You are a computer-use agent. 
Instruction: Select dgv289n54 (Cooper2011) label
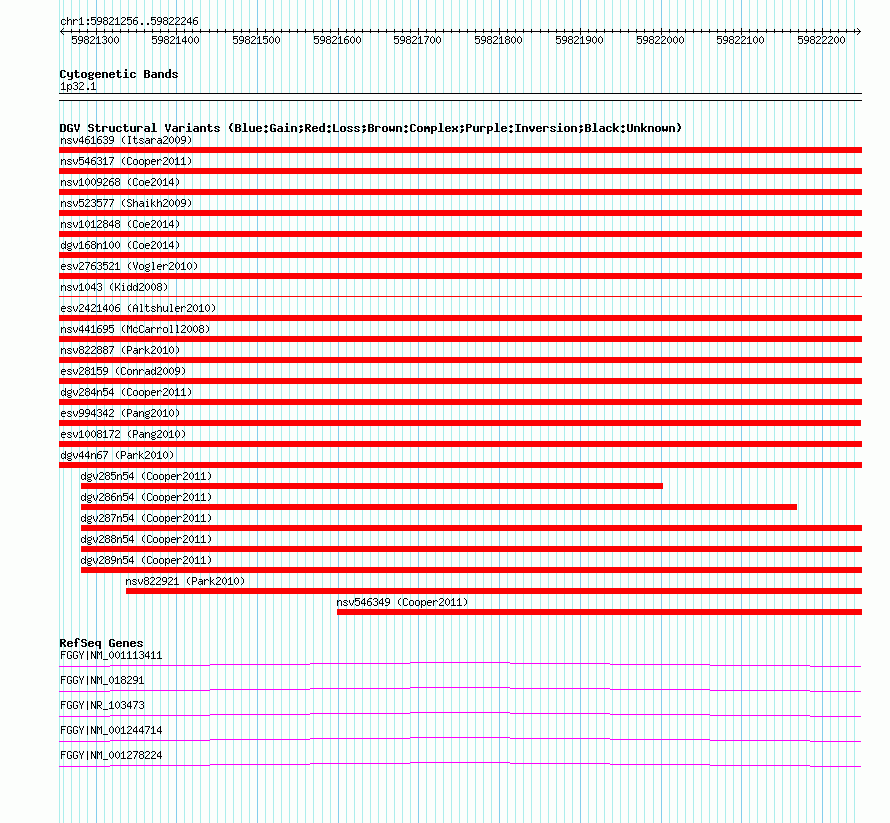coord(146,560)
